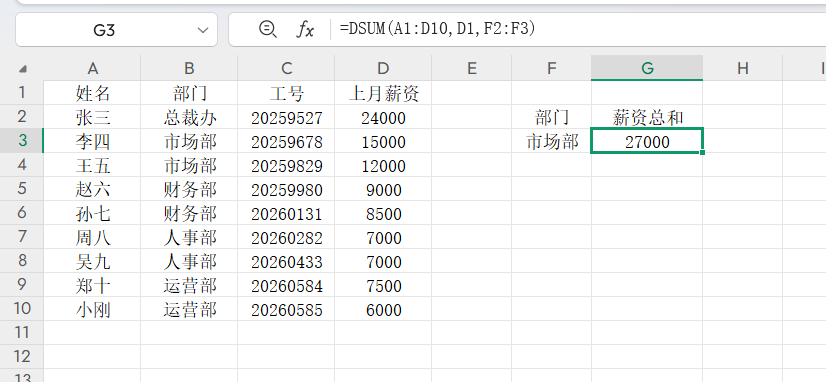Select column D header
Viewport: 826px width, 382px height.
[x=383, y=68]
